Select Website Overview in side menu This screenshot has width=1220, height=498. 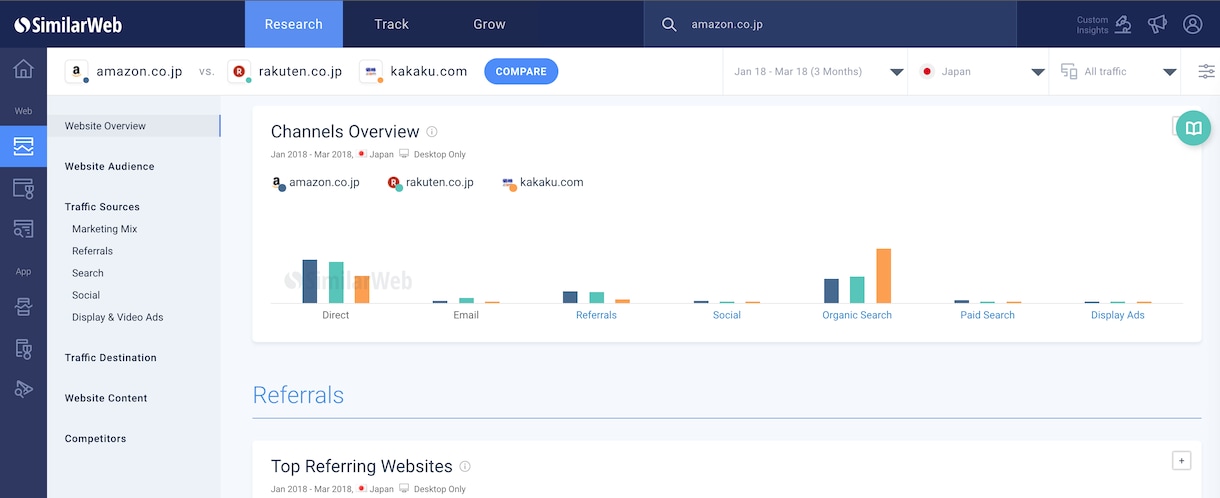coord(134,126)
